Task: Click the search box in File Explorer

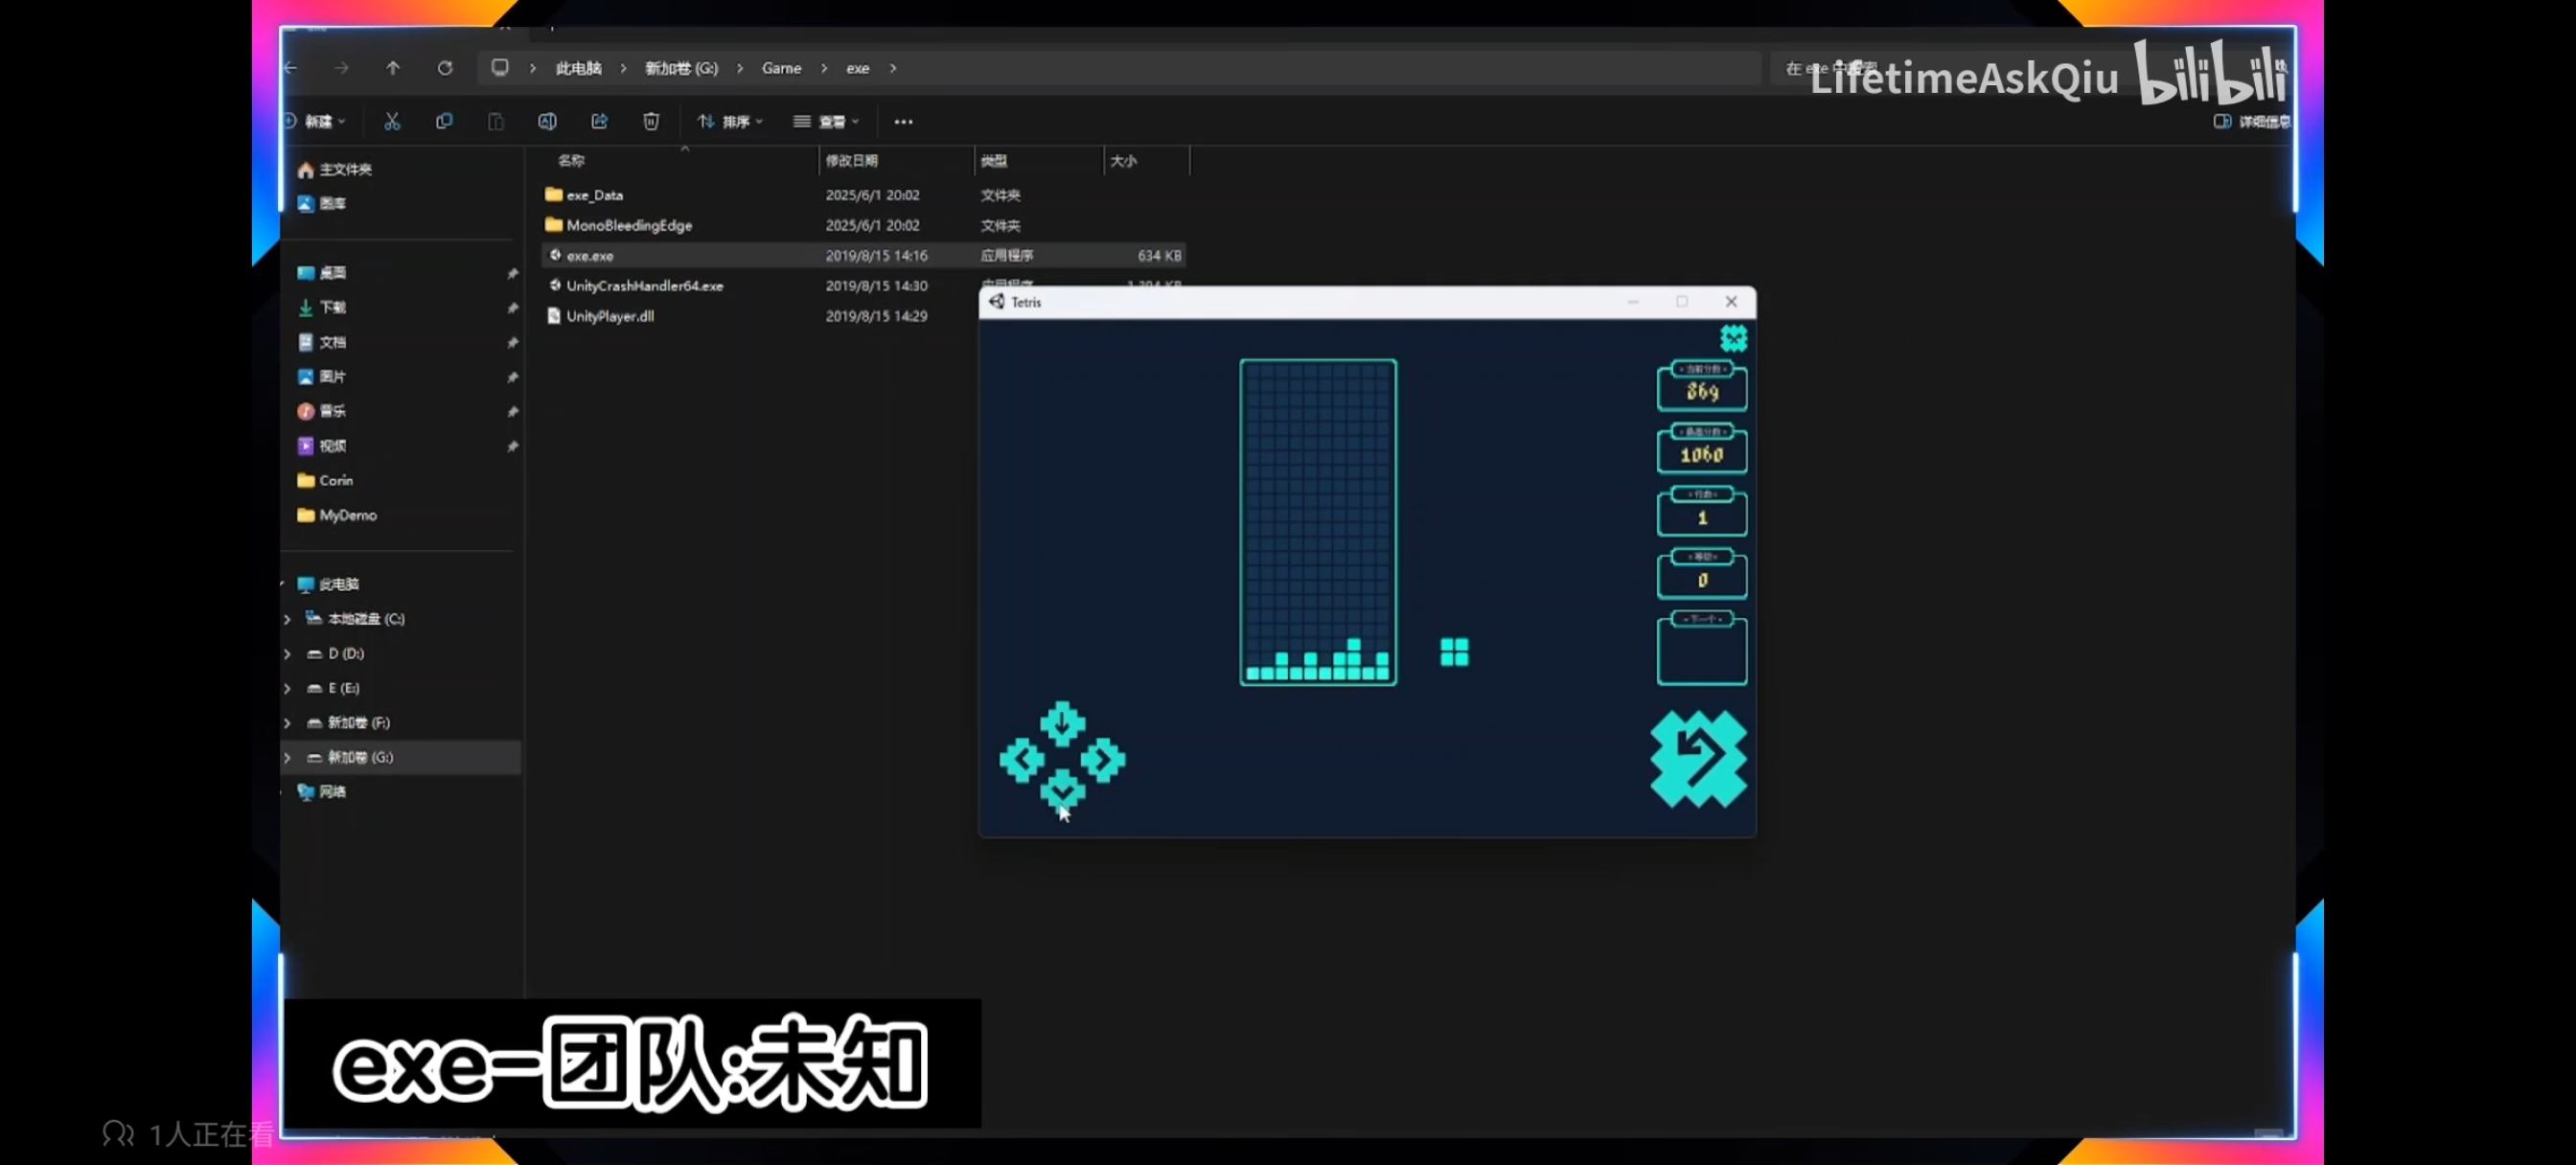Action: [x=2030, y=68]
